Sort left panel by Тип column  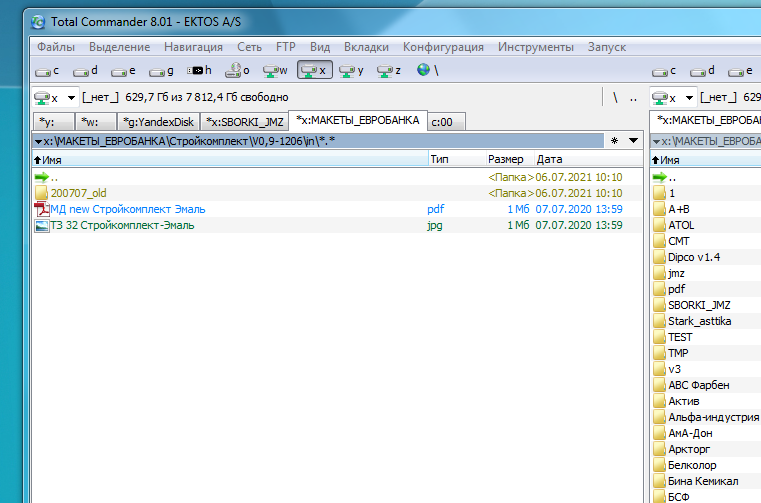pos(457,159)
